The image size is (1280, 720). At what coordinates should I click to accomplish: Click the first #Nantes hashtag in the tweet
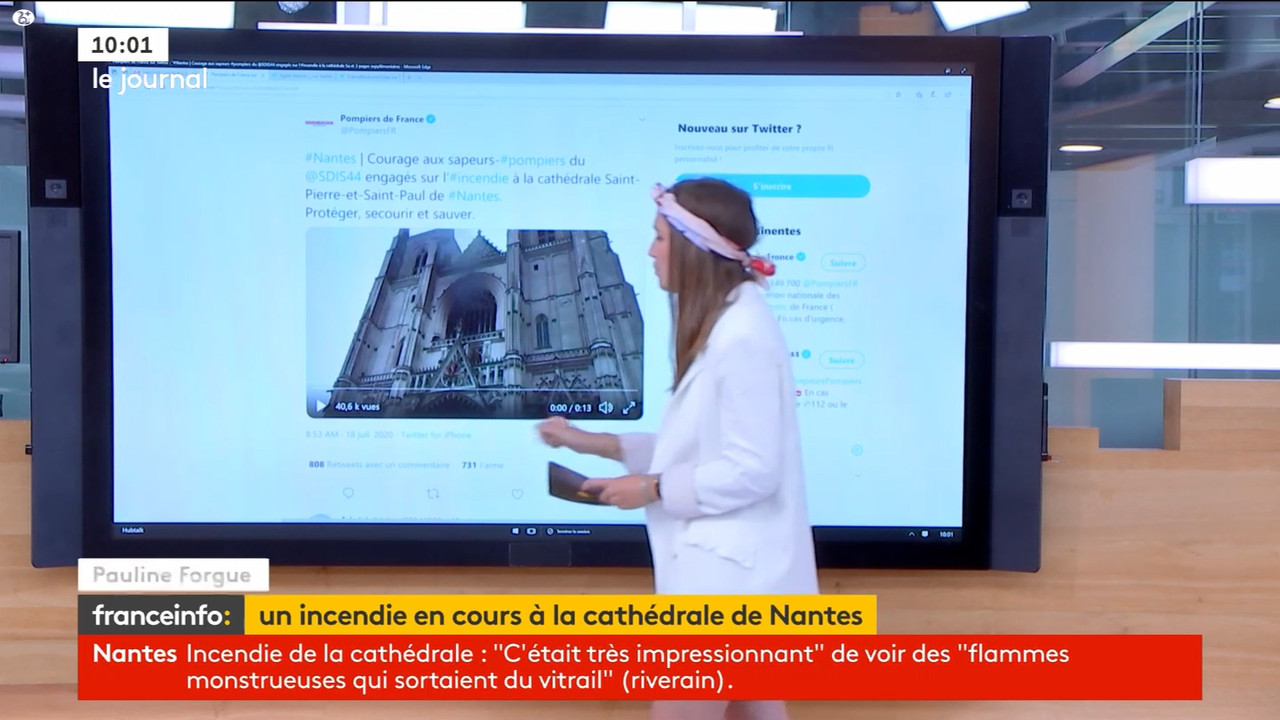coord(330,160)
